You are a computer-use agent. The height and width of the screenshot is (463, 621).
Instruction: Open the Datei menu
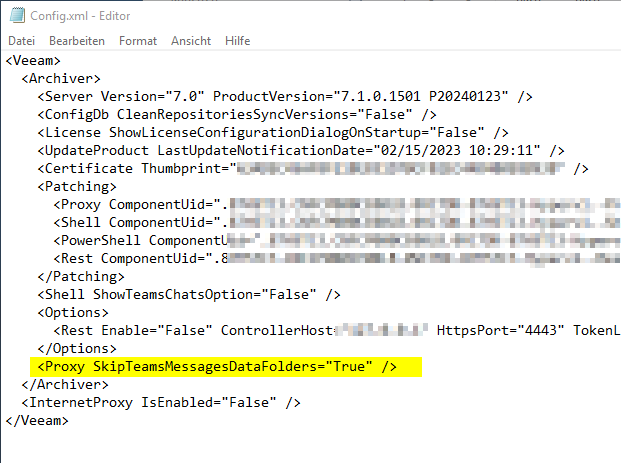pos(21,41)
